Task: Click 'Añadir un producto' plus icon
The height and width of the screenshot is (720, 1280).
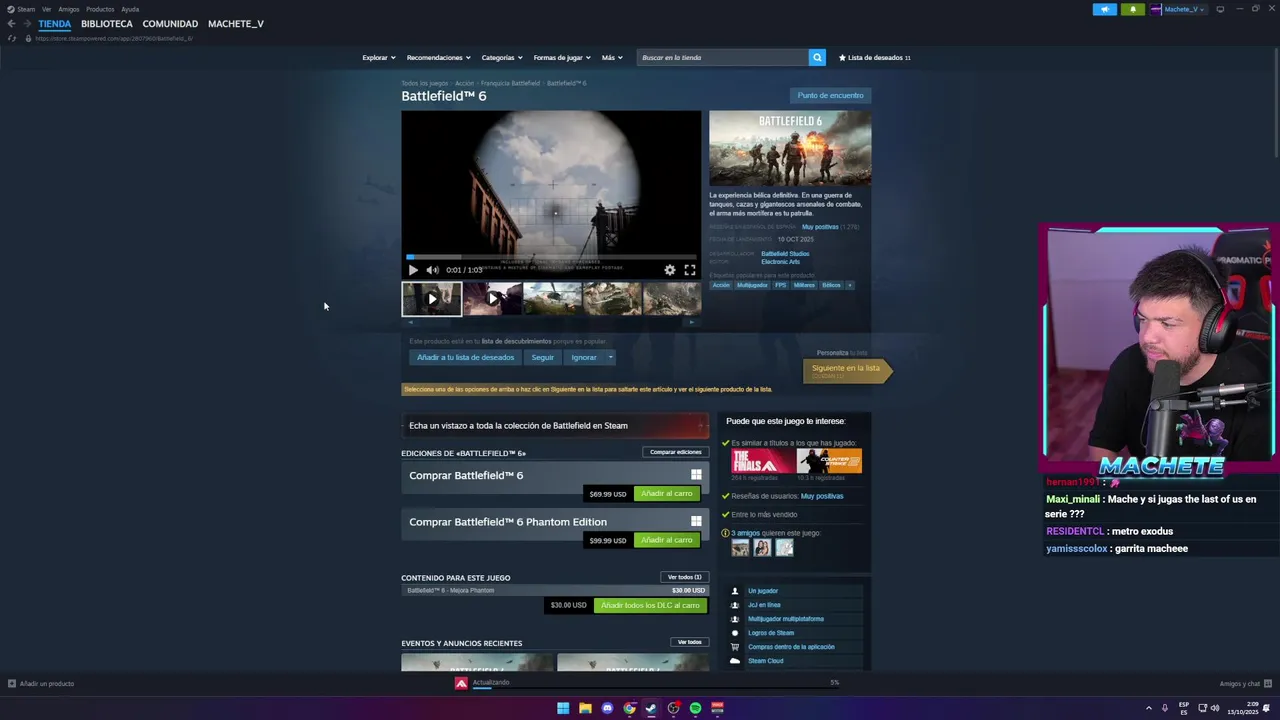Action: point(12,684)
